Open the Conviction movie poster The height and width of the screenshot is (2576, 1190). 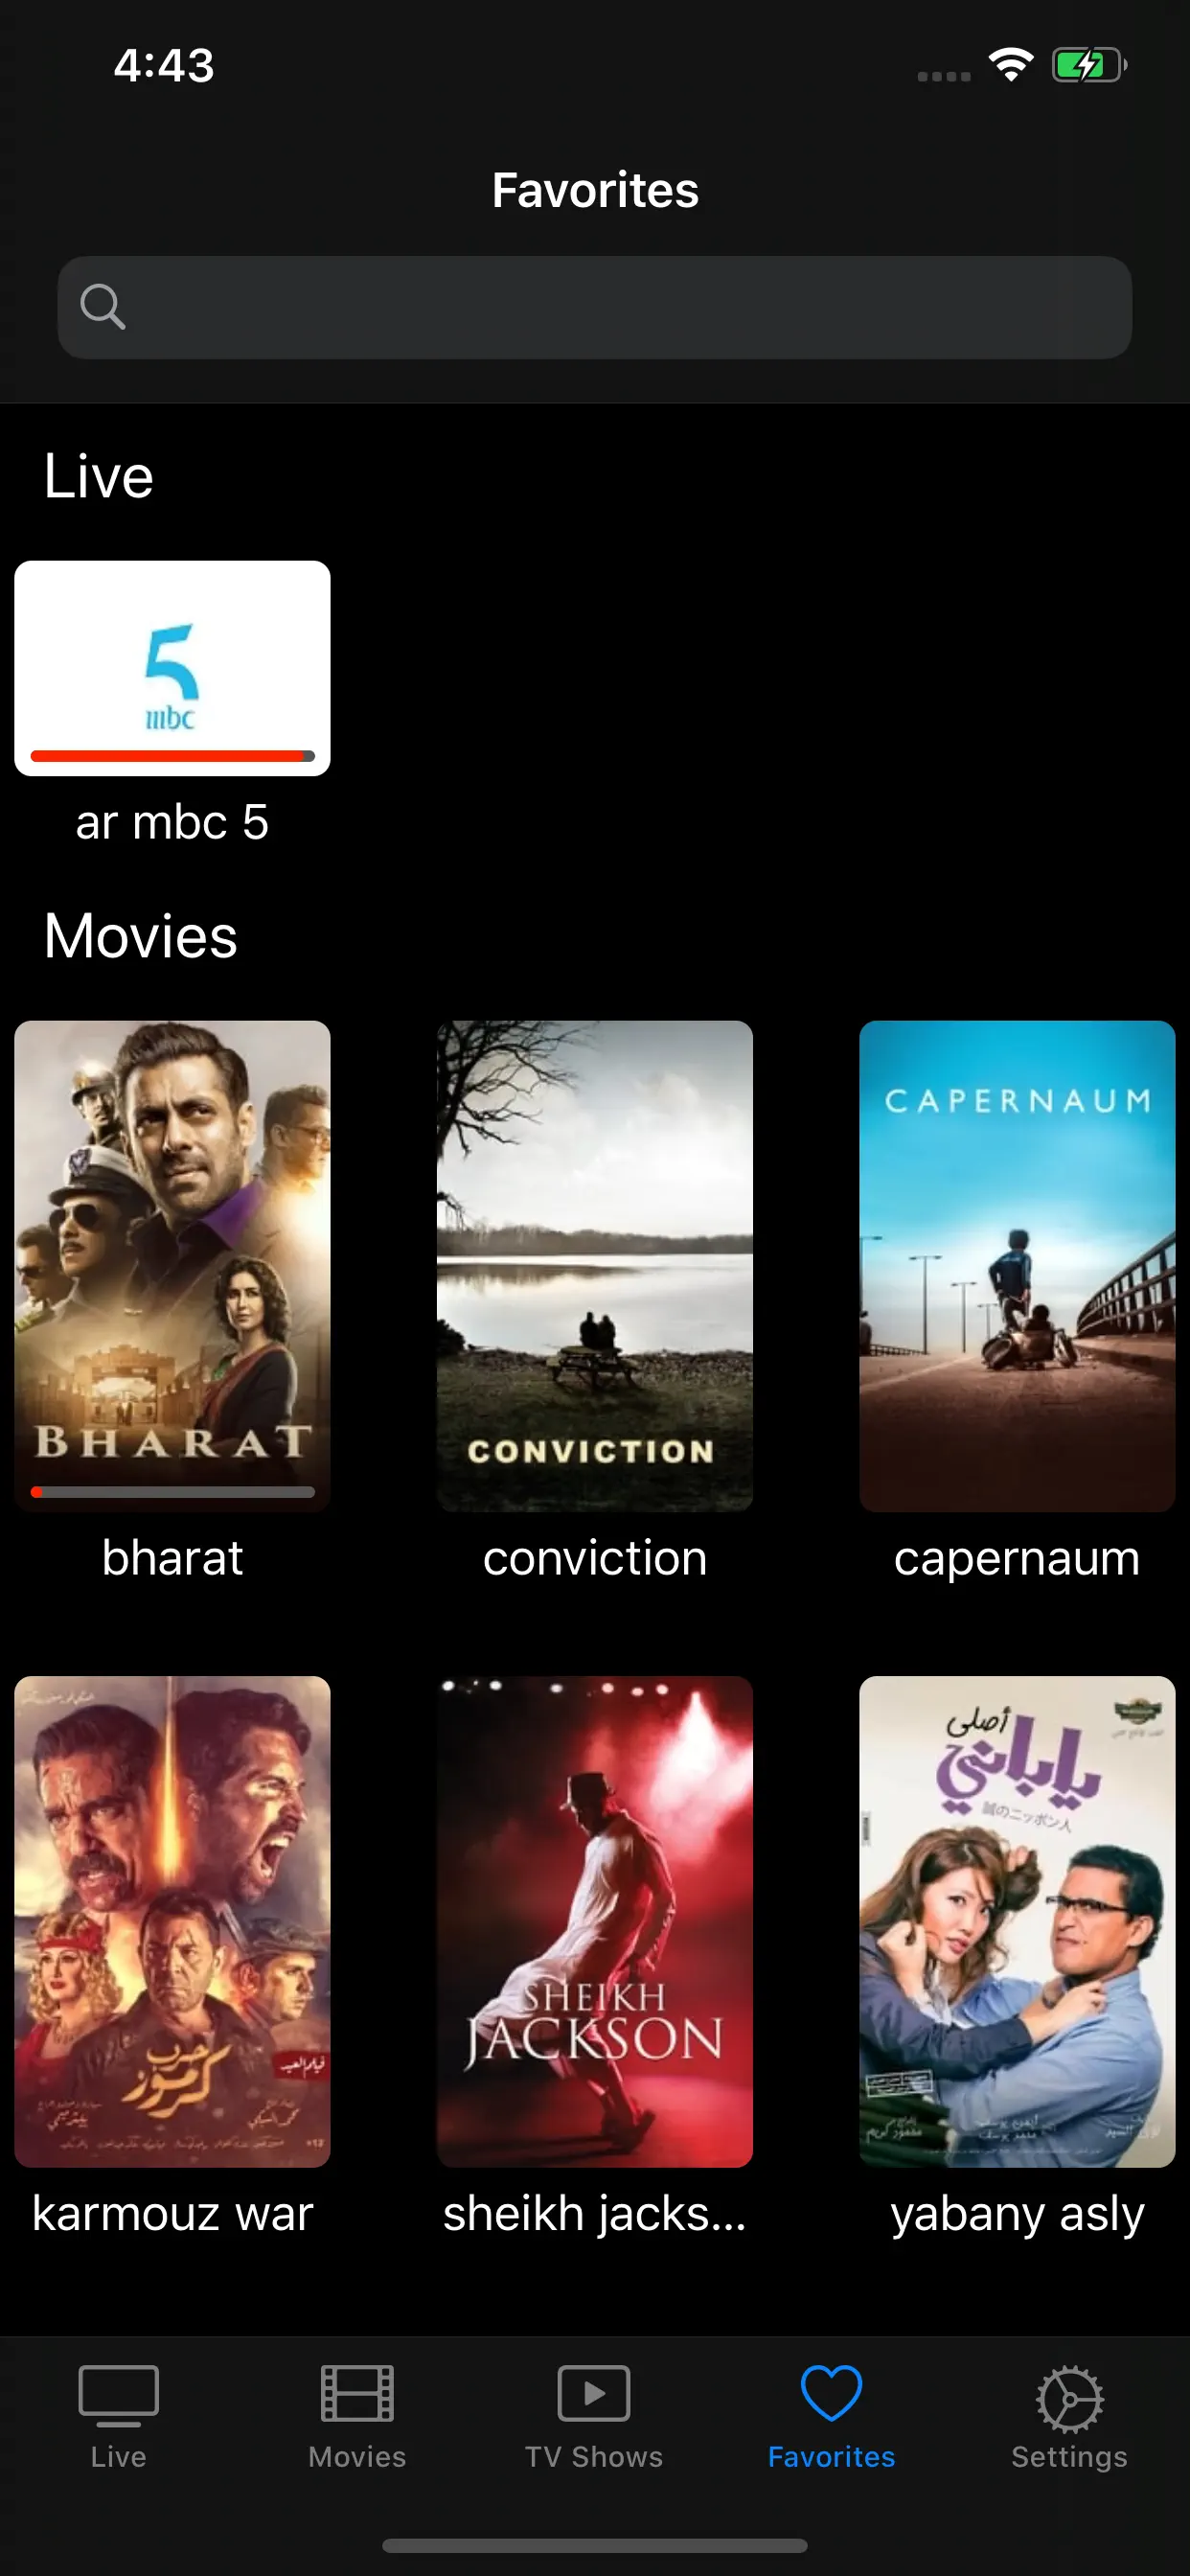coord(595,1266)
